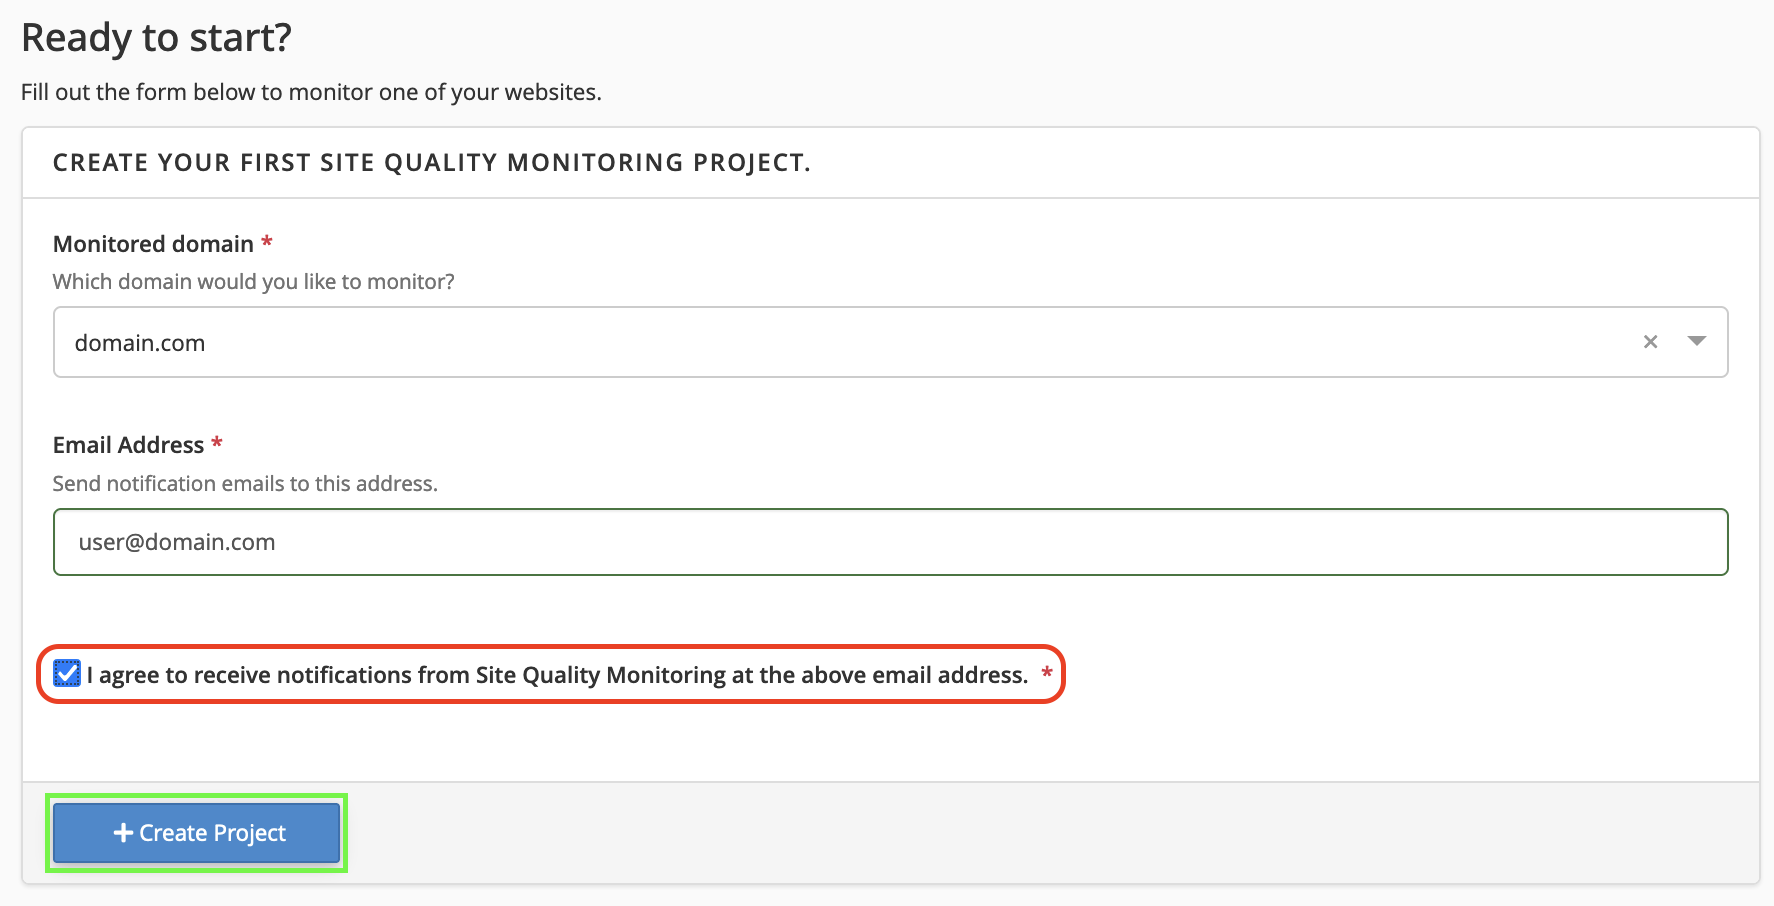Click the red asterisk beside Monitored domain
This screenshot has width=1774, height=906.
(267, 241)
